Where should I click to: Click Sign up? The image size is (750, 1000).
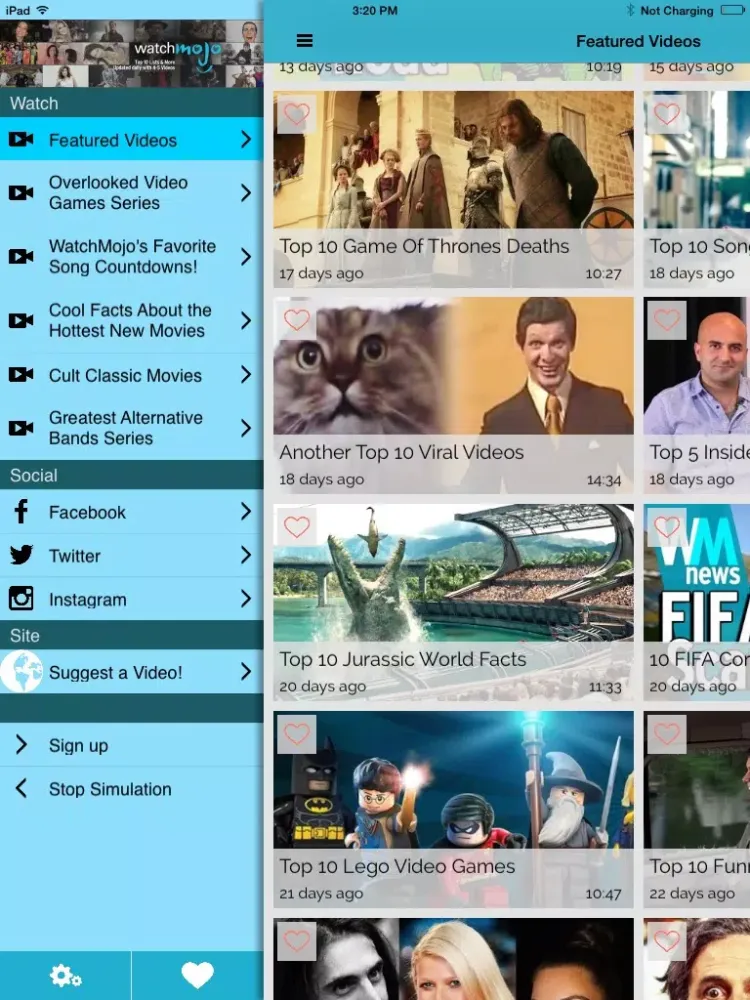coord(131,744)
